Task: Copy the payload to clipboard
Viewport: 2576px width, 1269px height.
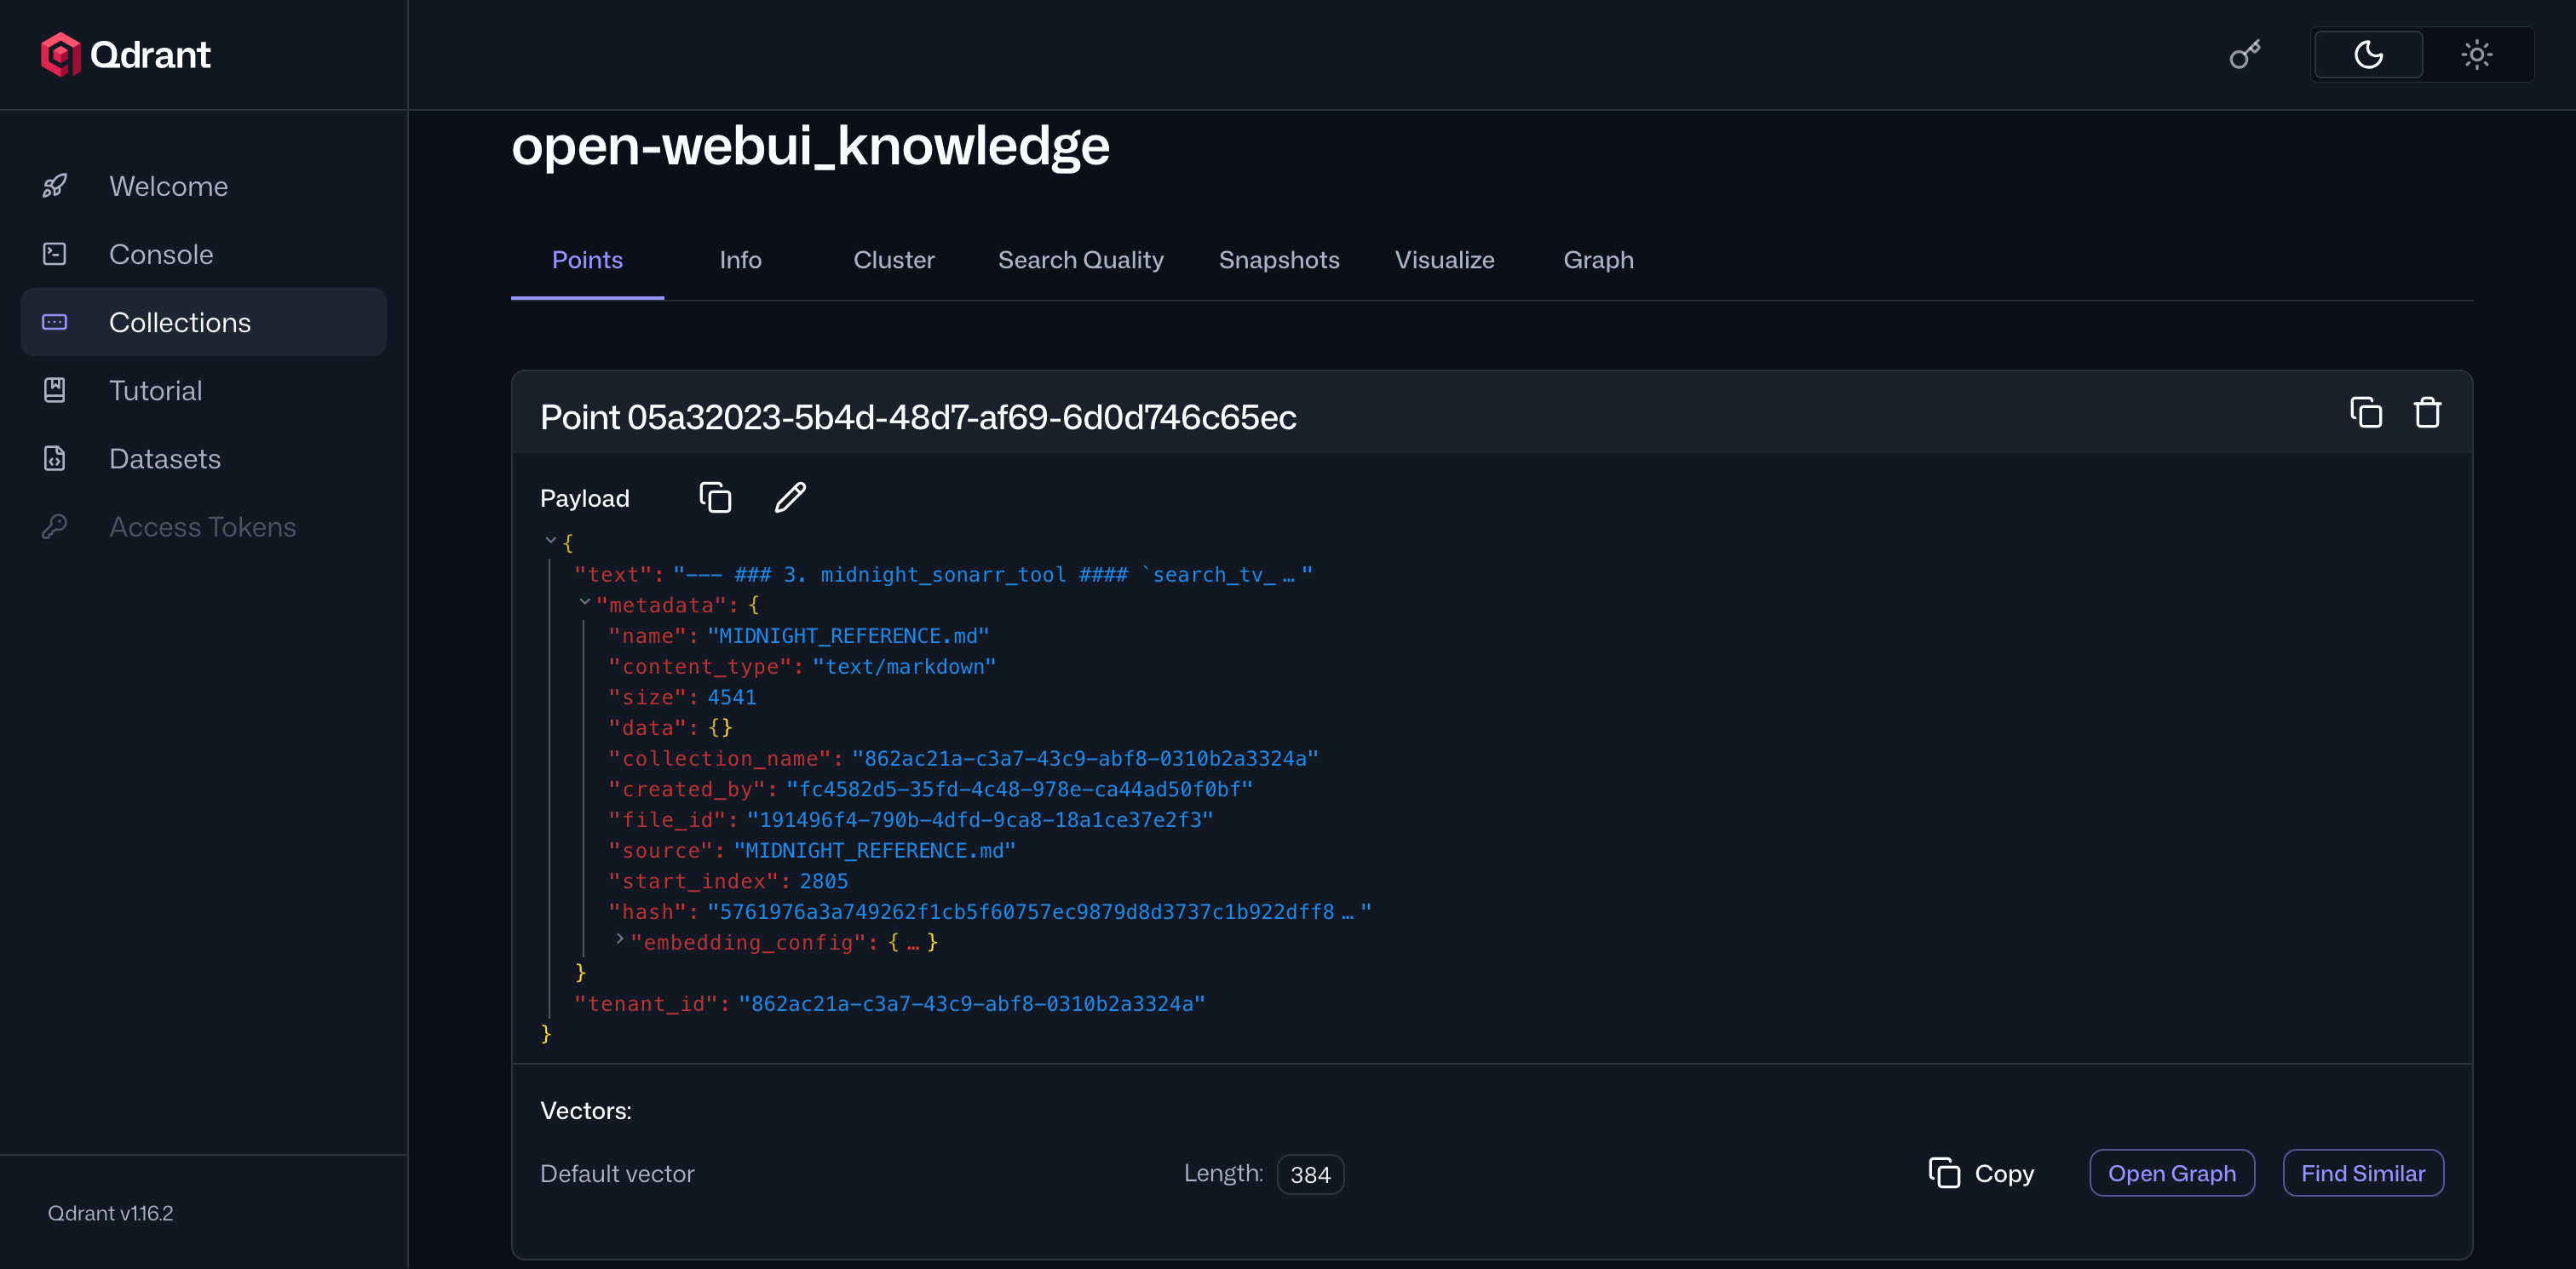Action: (x=714, y=497)
